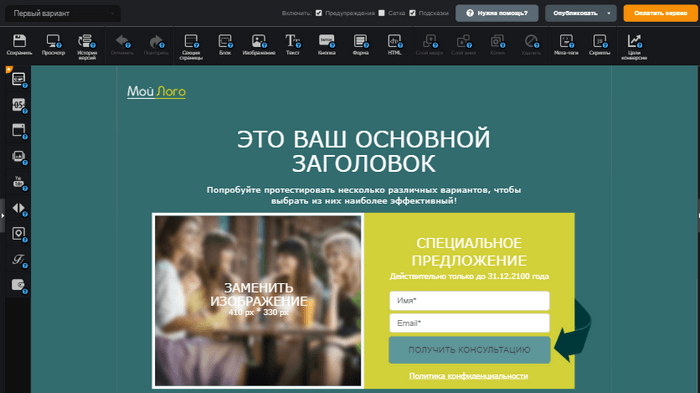
Task: Select the СПЕЦИАЛЬНОЕ ПРЕДЛОЖЕНИЕ heading text
Action: pos(469,252)
